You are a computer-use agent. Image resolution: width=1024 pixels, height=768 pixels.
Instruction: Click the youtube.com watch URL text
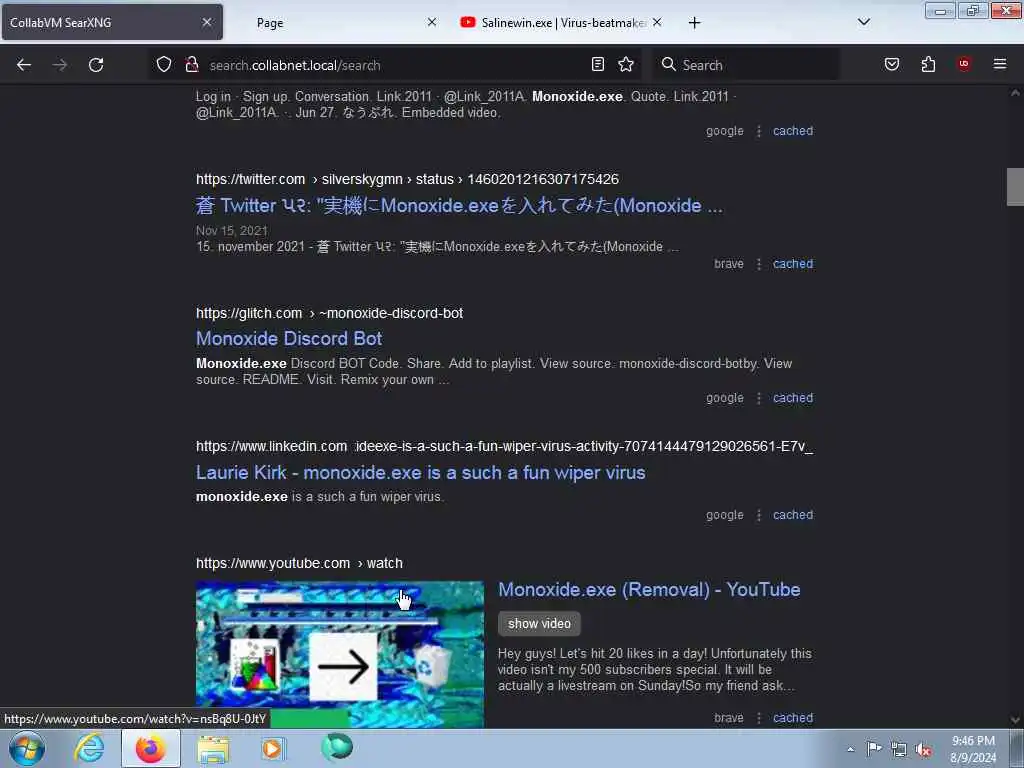(299, 563)
